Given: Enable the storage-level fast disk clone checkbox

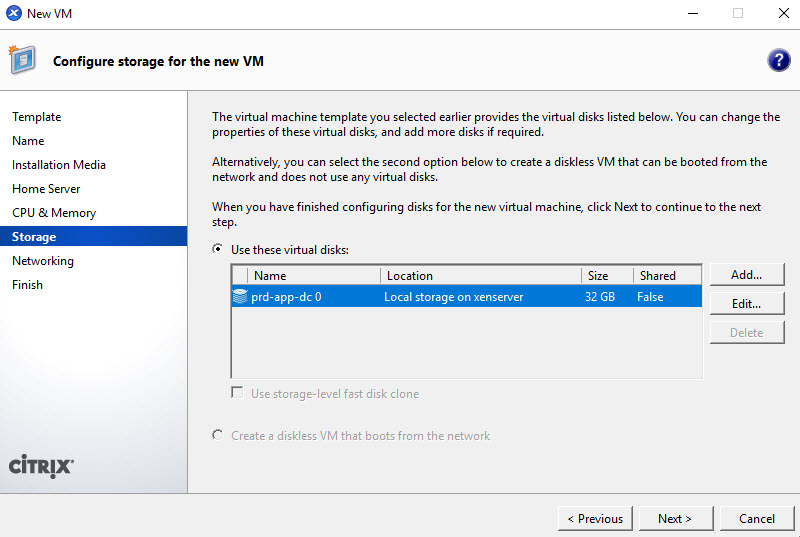Looking at the screenshot, I should pyautogui.click(x=238, y=394).
